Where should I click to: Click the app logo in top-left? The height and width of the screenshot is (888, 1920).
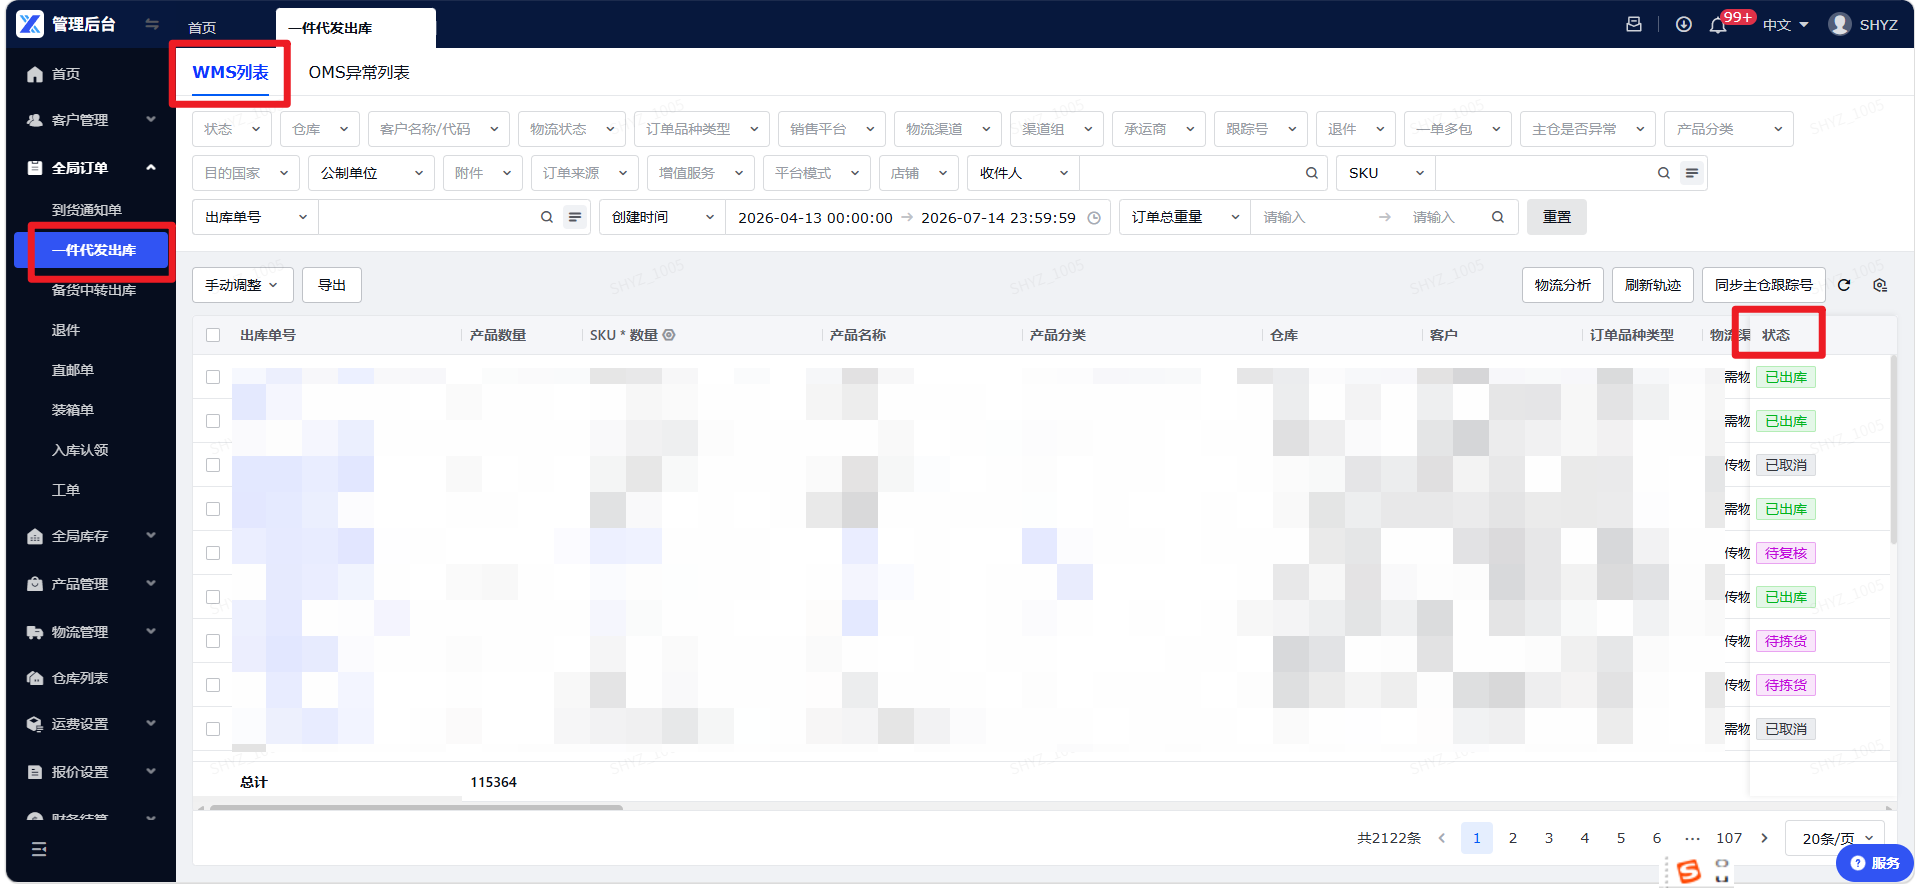30,24
